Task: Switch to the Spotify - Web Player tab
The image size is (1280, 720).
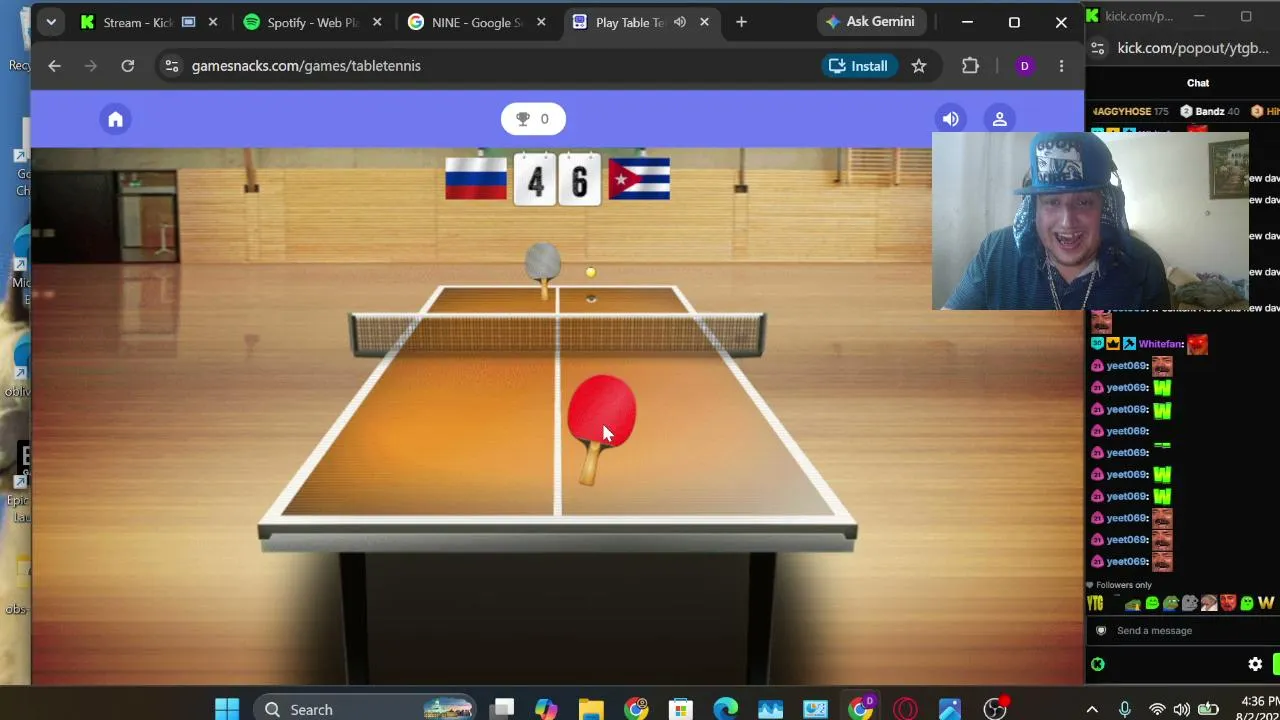Action: pos(311,22)
